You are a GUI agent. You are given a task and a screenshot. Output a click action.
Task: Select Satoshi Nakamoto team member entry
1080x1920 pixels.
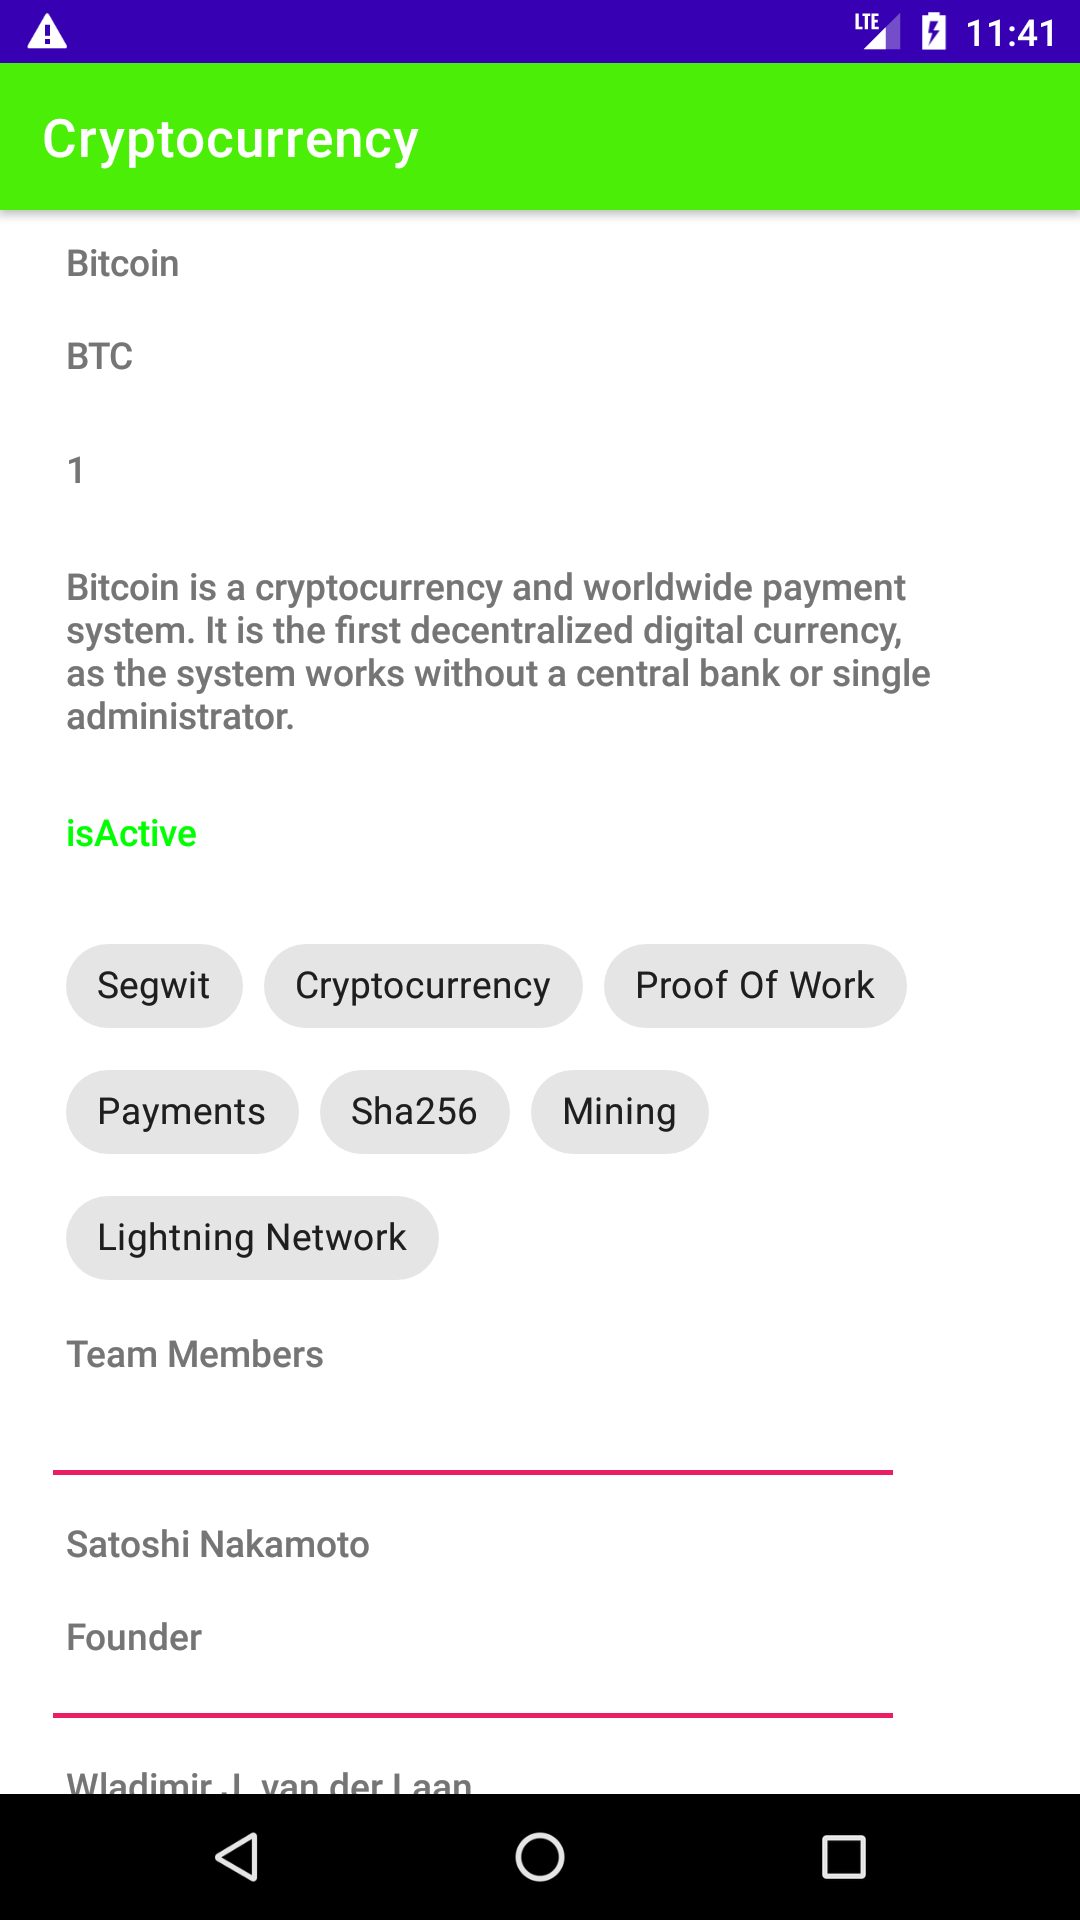pyautogui.click(x=218, y=1544)
